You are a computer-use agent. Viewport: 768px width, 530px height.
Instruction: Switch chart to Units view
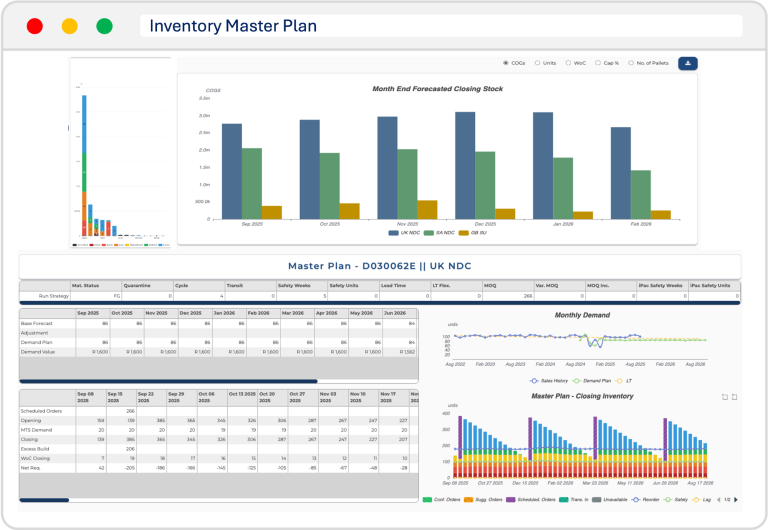pyautogui.click(x=537, y=63)
